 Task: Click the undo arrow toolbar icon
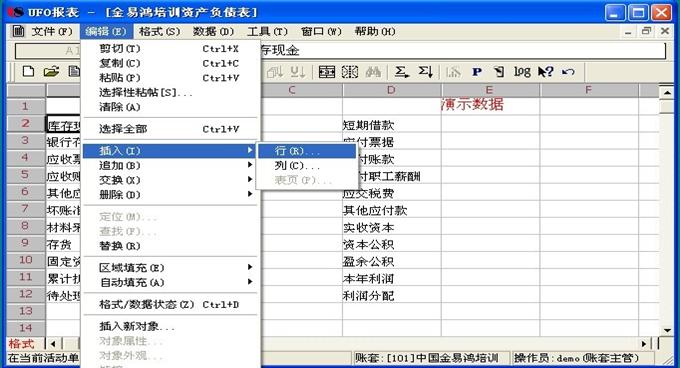568,72
